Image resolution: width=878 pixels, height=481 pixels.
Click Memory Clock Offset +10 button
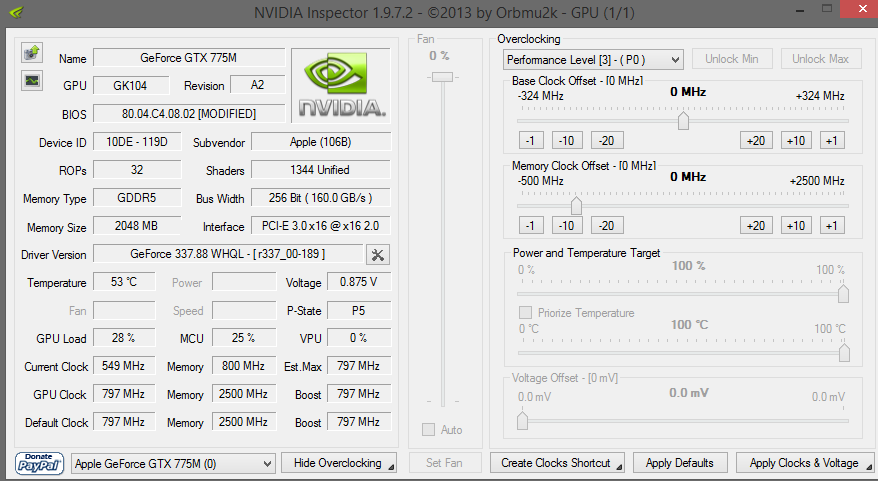pyautogui.click(x=796, y=226)
